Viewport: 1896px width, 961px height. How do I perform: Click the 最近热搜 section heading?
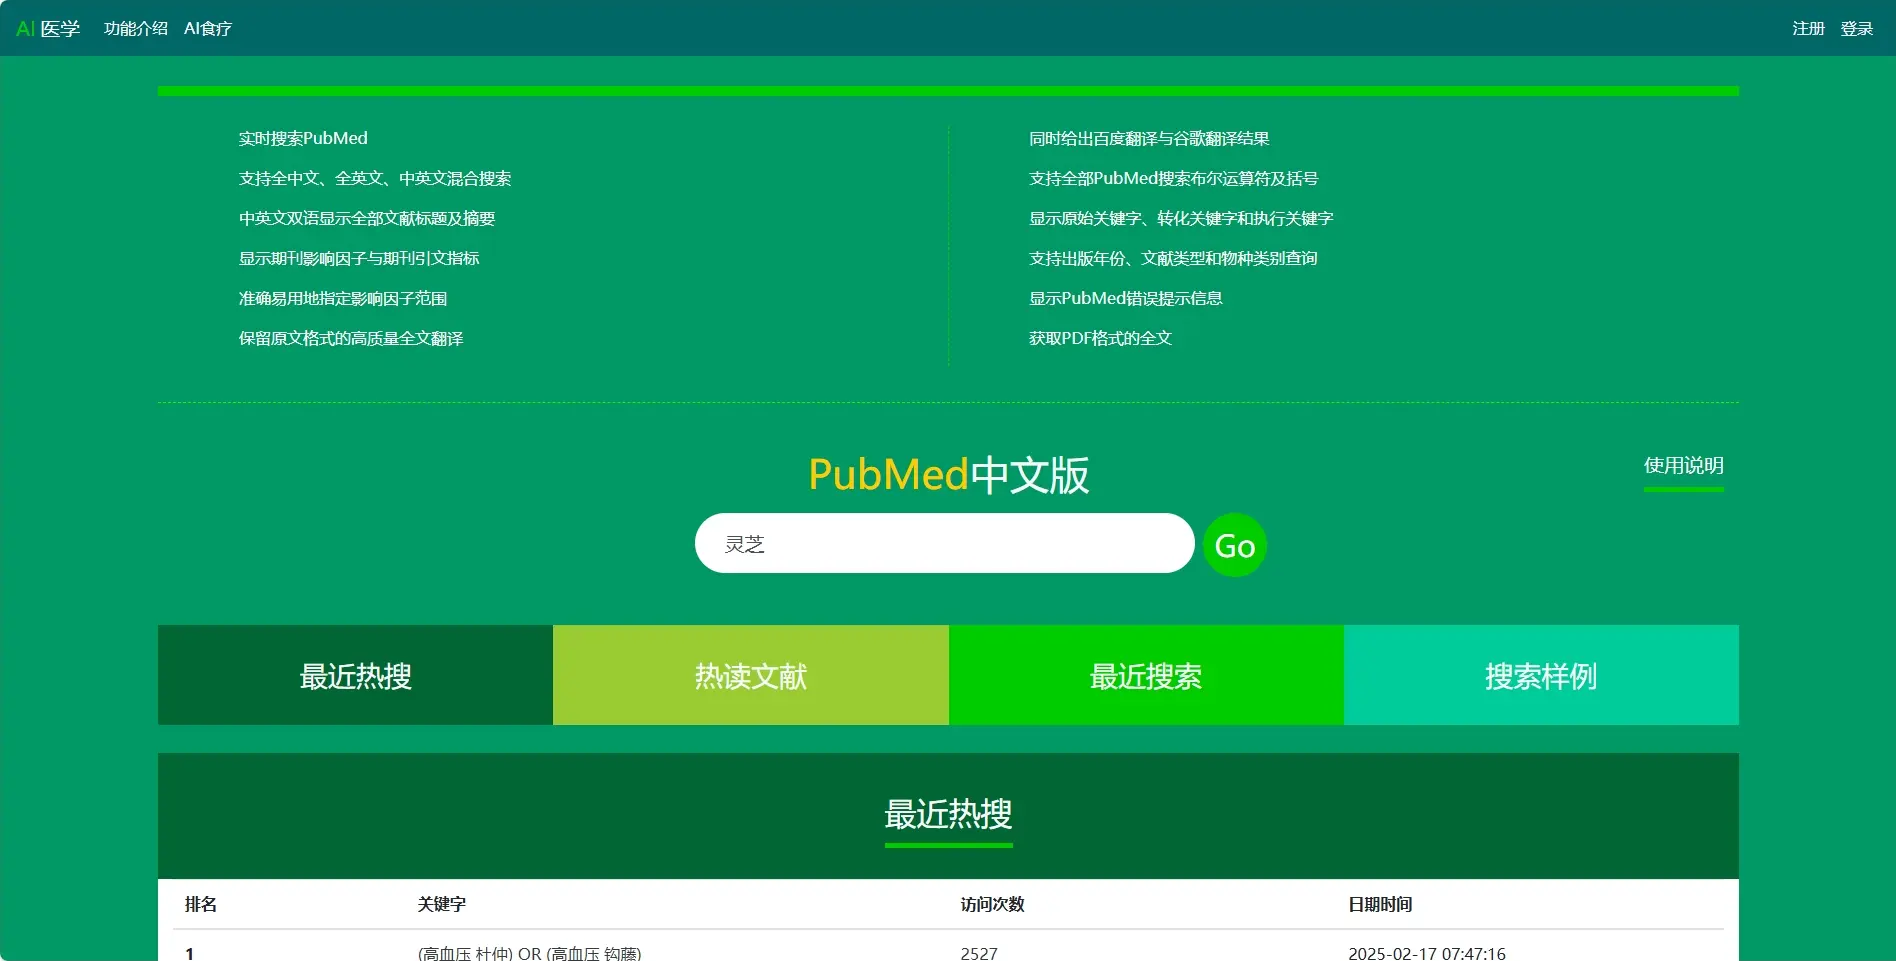(x=948, y=815)
